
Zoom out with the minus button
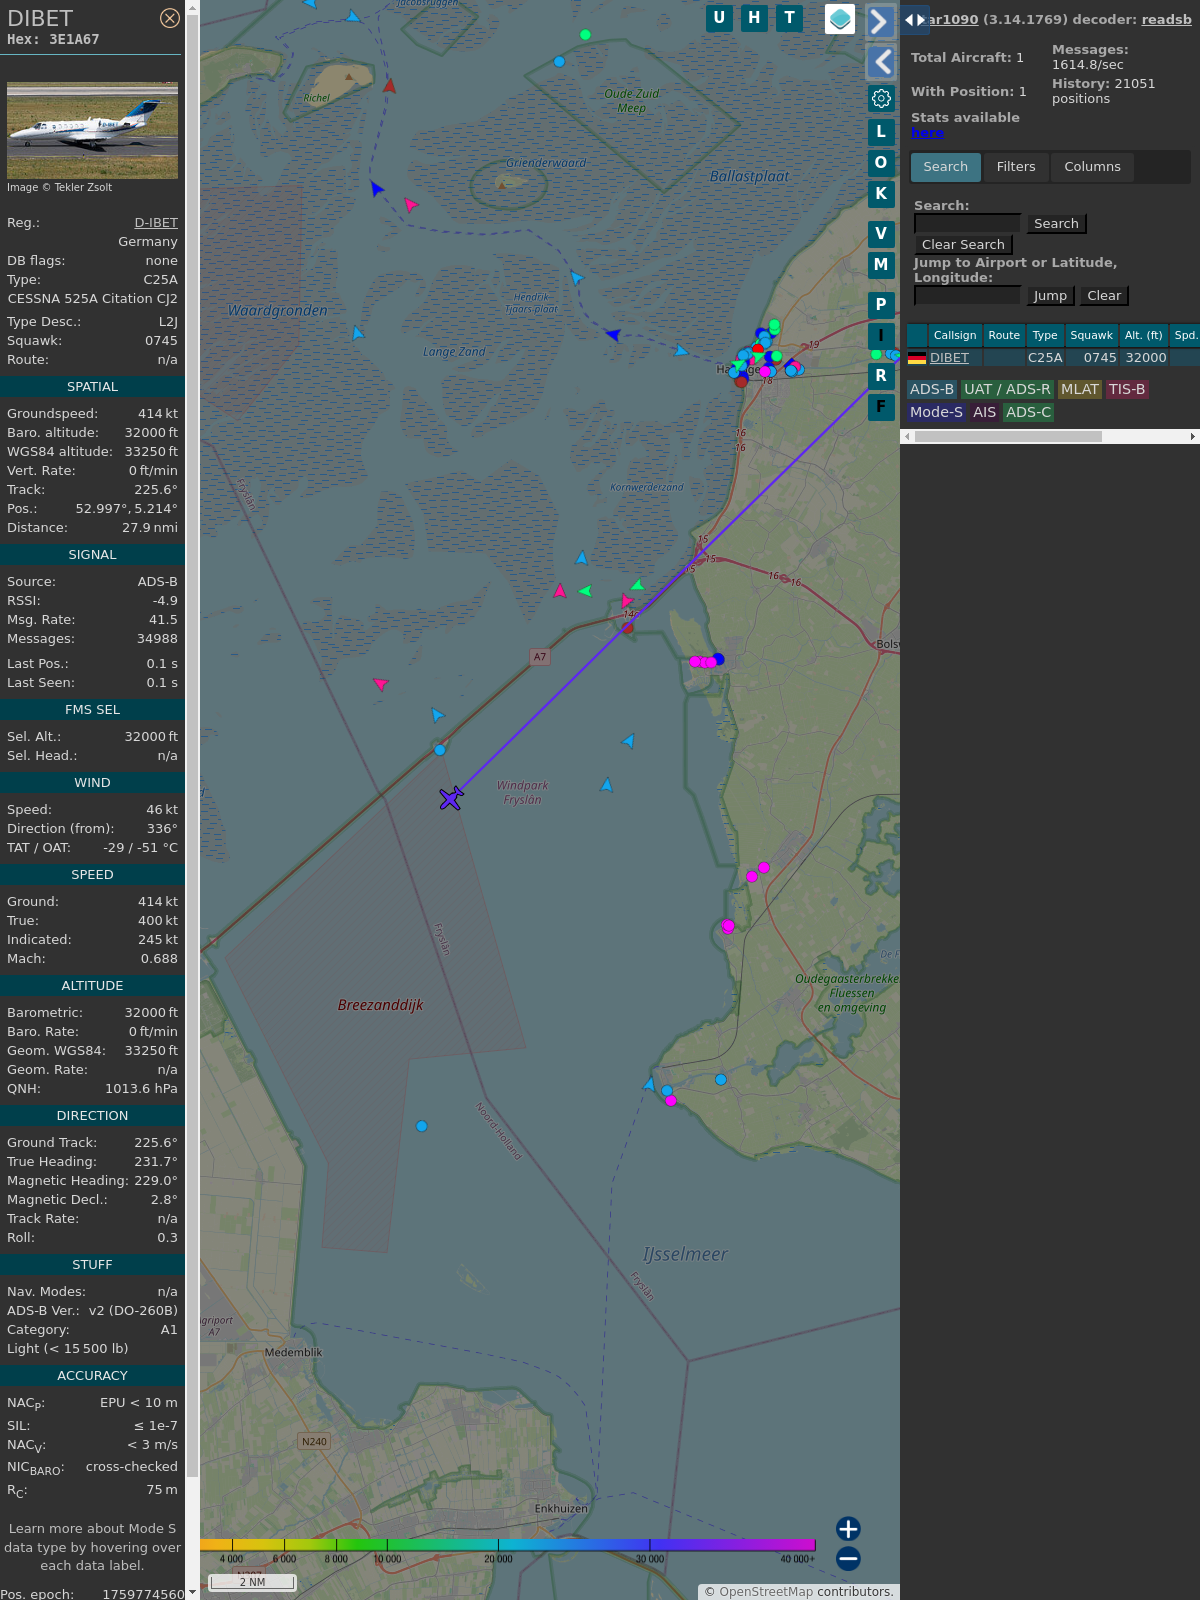848,1558
